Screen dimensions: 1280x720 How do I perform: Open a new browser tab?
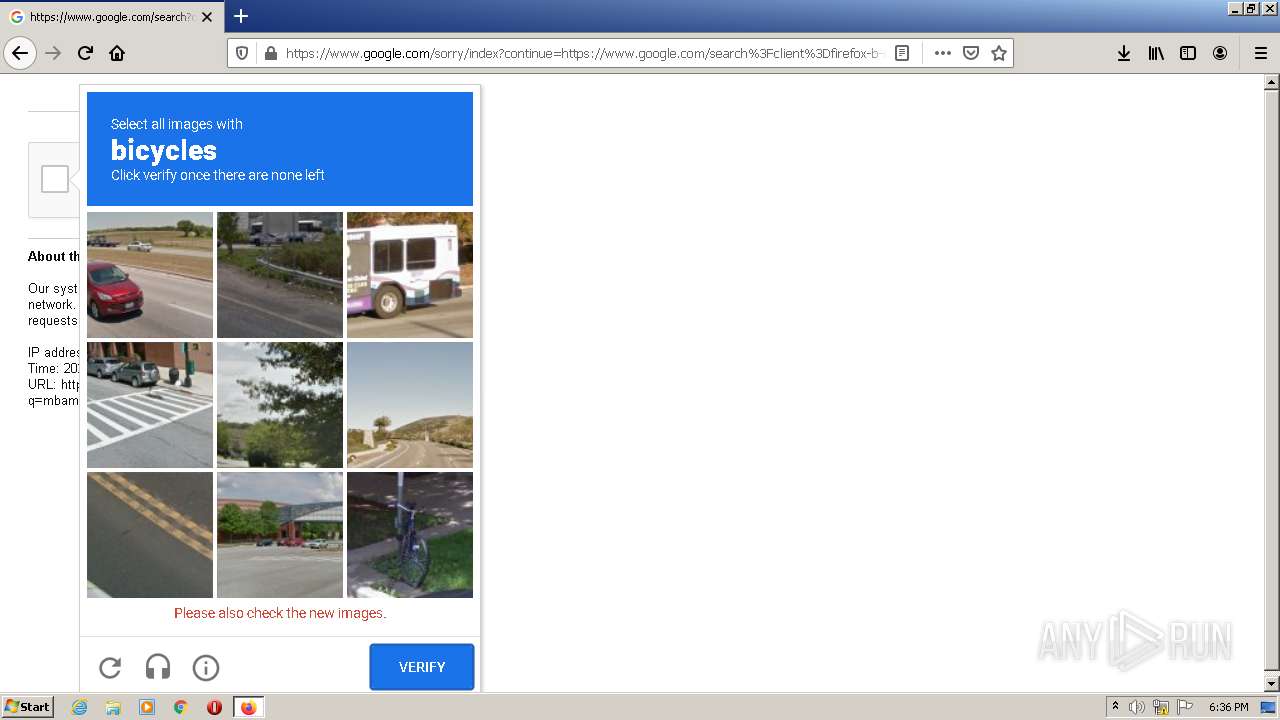(x=241, y=16)
